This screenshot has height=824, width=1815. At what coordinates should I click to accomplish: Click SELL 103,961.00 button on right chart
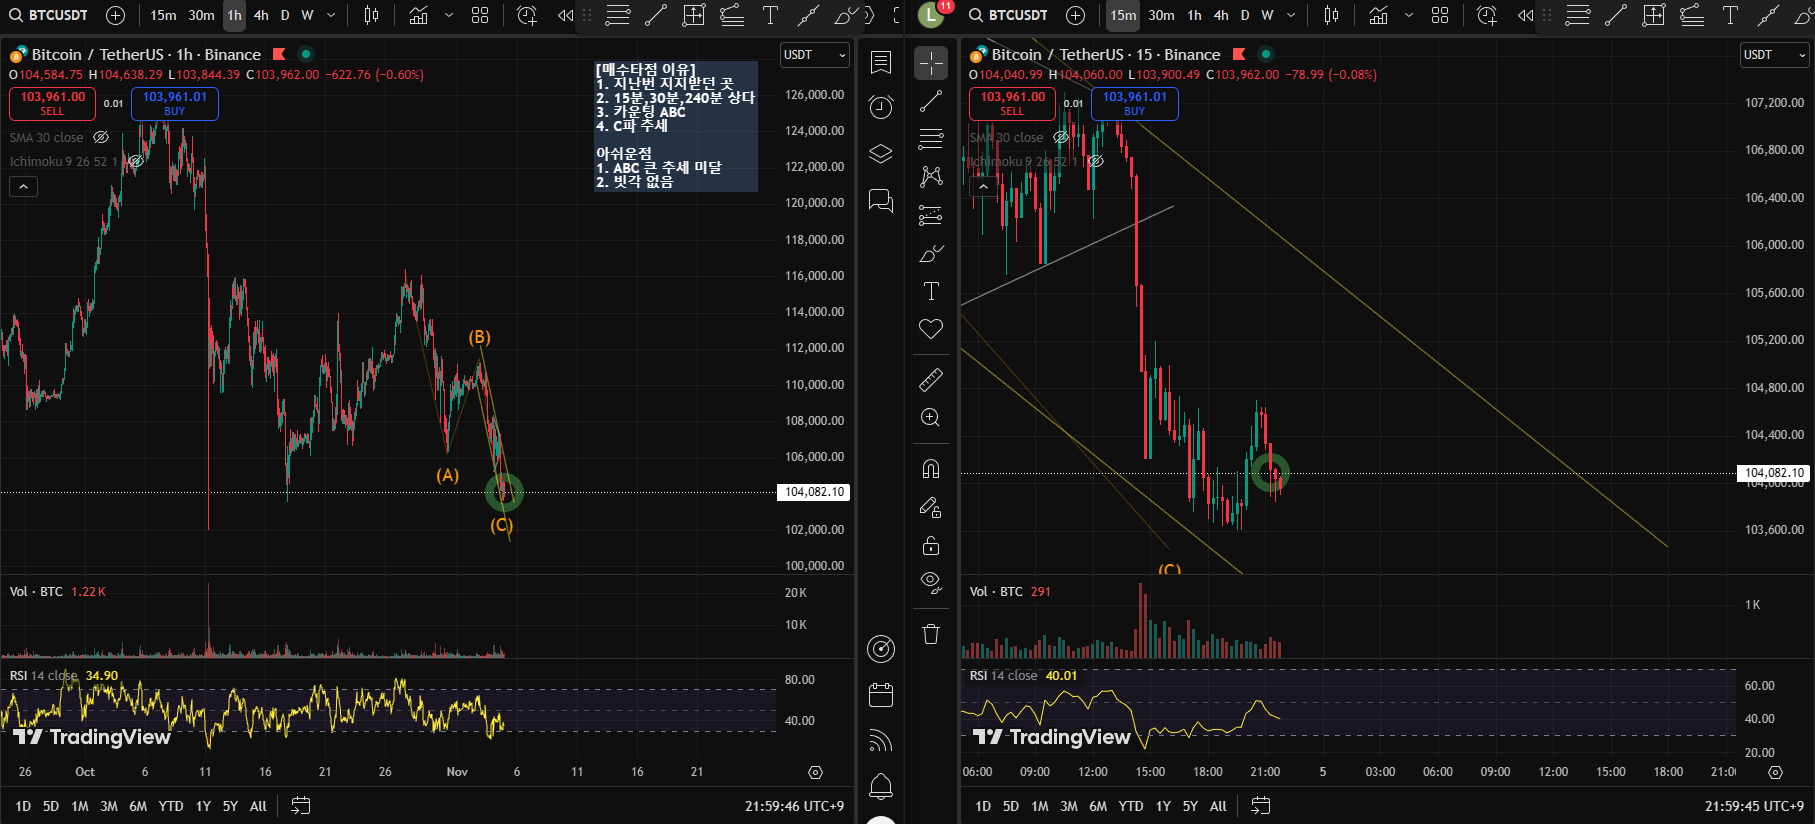pyautogui.click(x=1013, y=103)
